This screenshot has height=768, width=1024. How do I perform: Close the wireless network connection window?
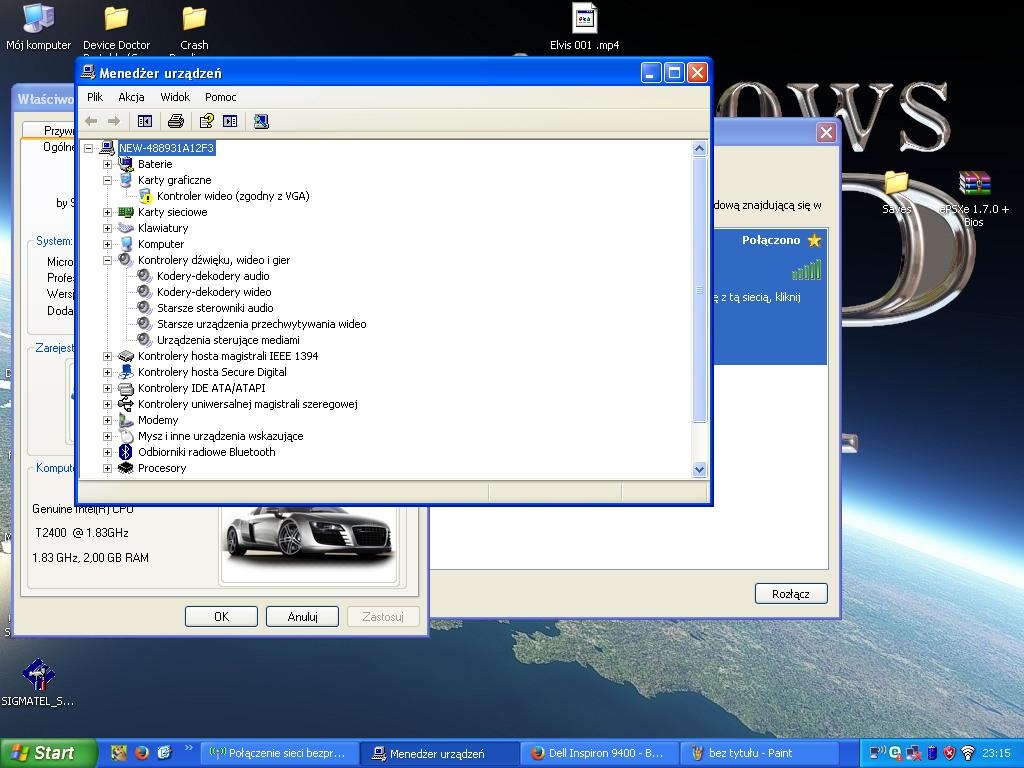[x=826, y=133]
